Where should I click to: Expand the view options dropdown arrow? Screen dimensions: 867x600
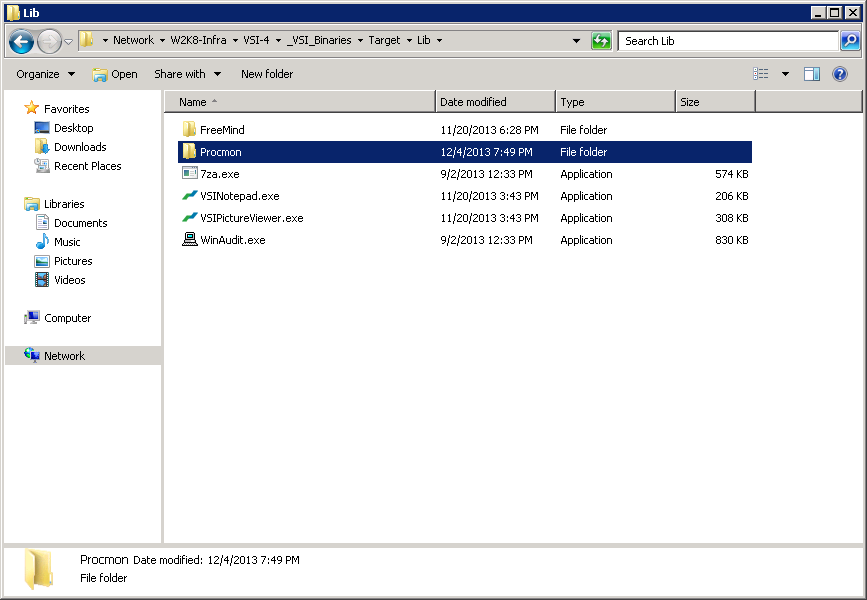coord(785,74)
